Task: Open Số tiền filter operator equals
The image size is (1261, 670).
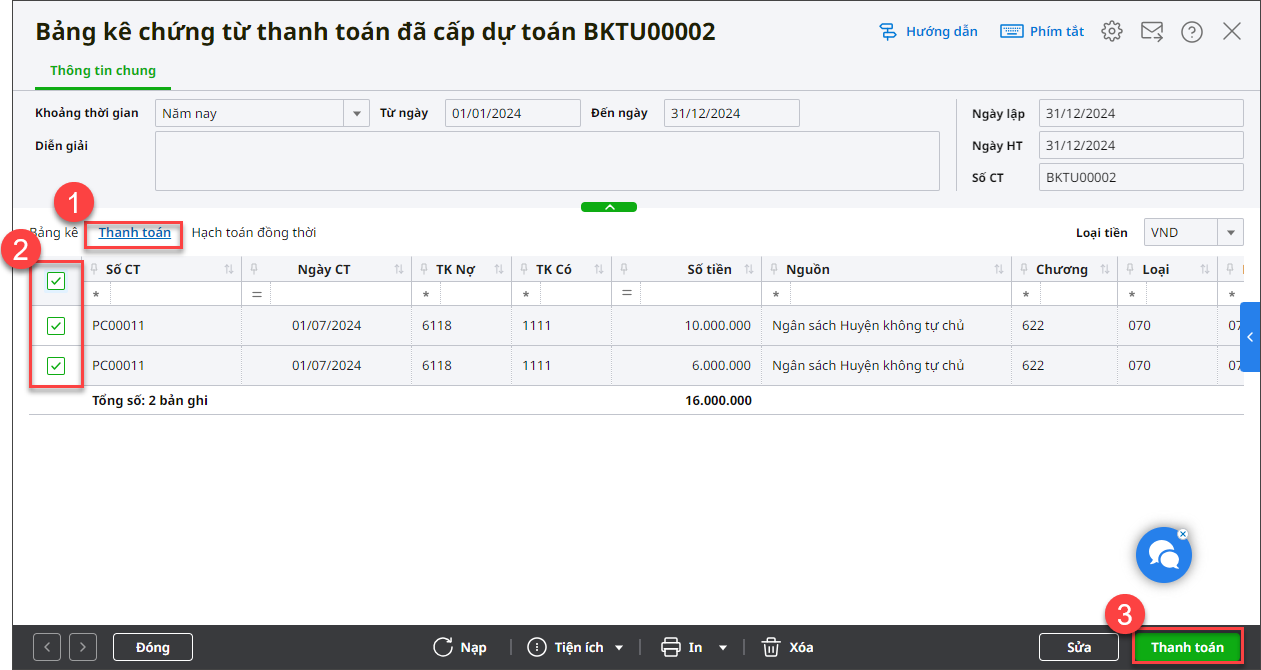Action: coord(626,294)
